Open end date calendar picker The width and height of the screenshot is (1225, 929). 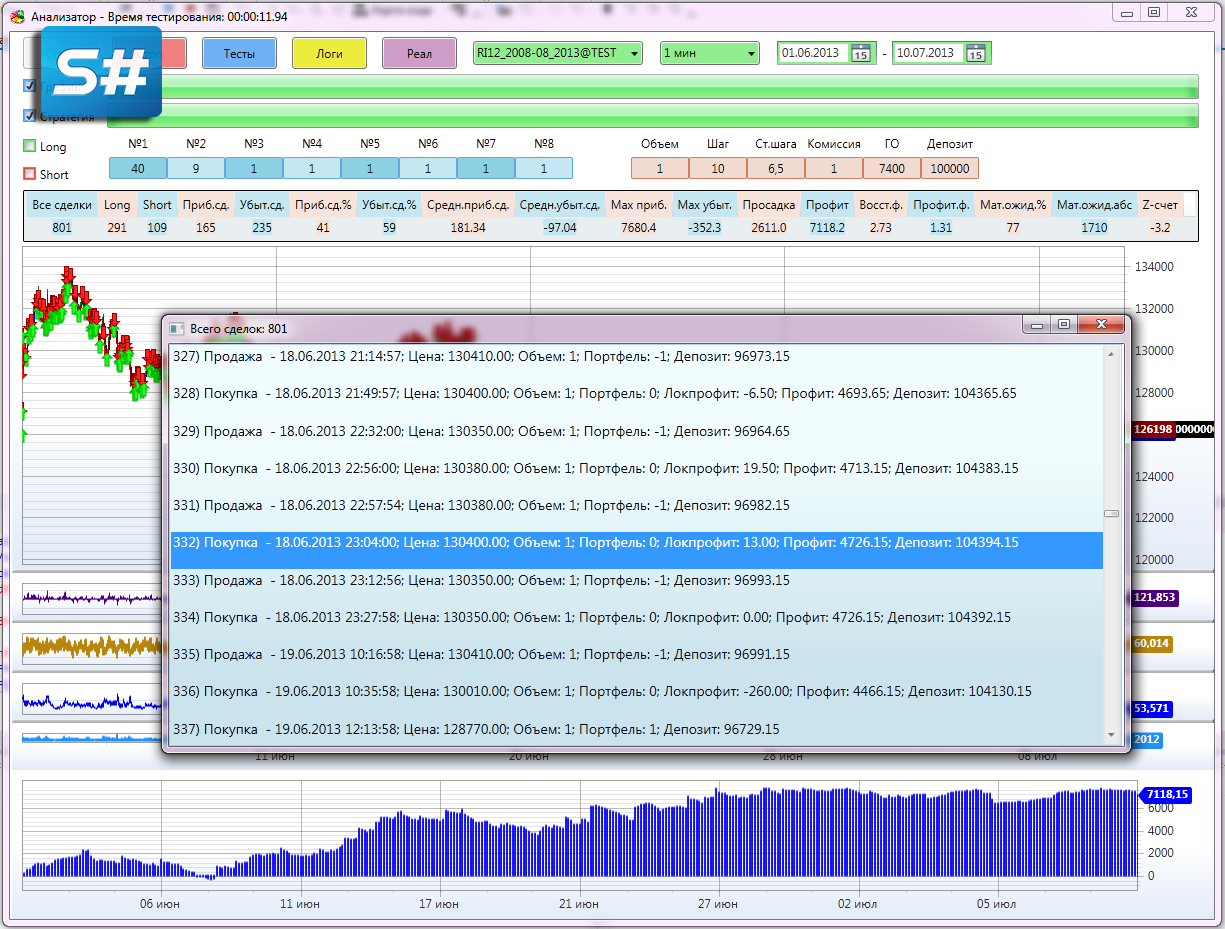tap(975, 53)
